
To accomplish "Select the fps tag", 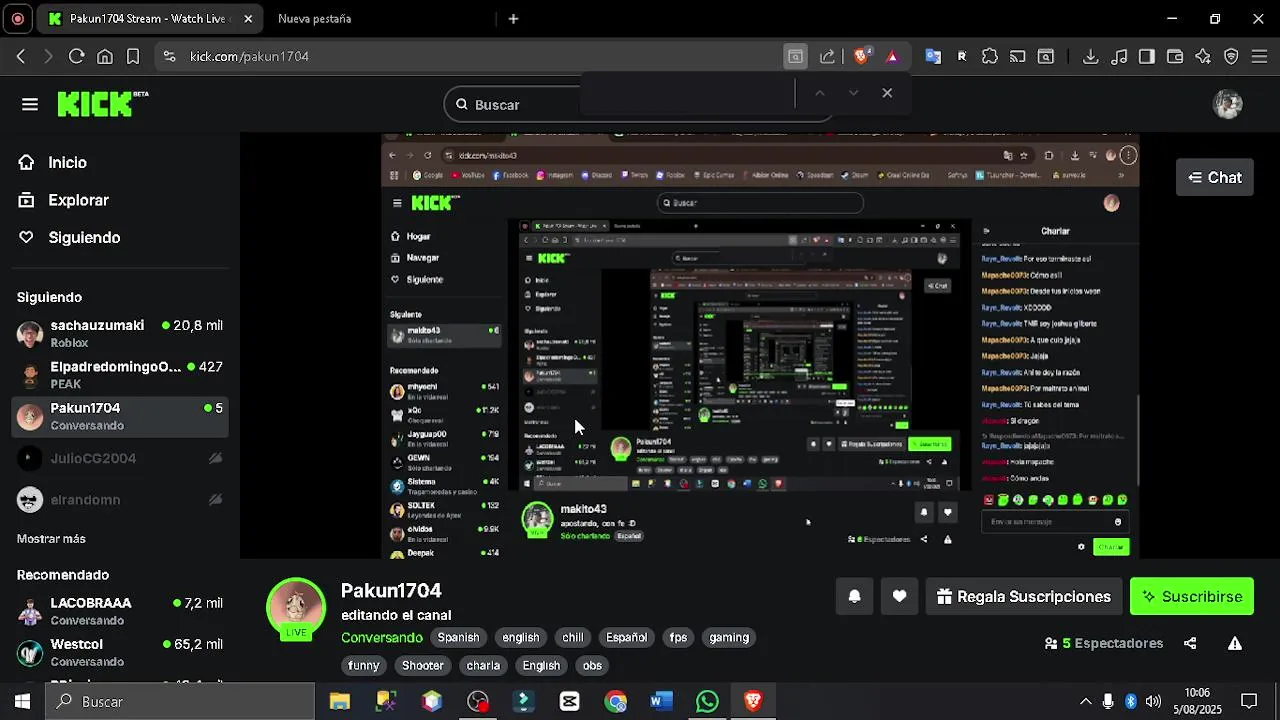I will (x=678, y=637).
